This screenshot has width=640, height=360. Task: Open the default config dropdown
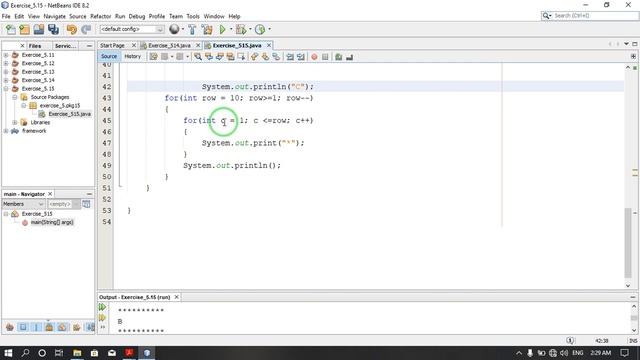[x=132, y=29]
